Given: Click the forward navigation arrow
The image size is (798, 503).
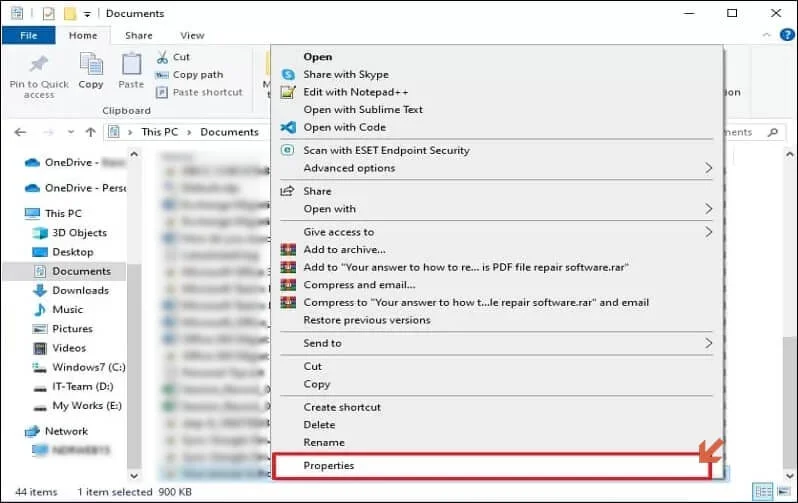Looking at the screenshot, I should [48, 132].
